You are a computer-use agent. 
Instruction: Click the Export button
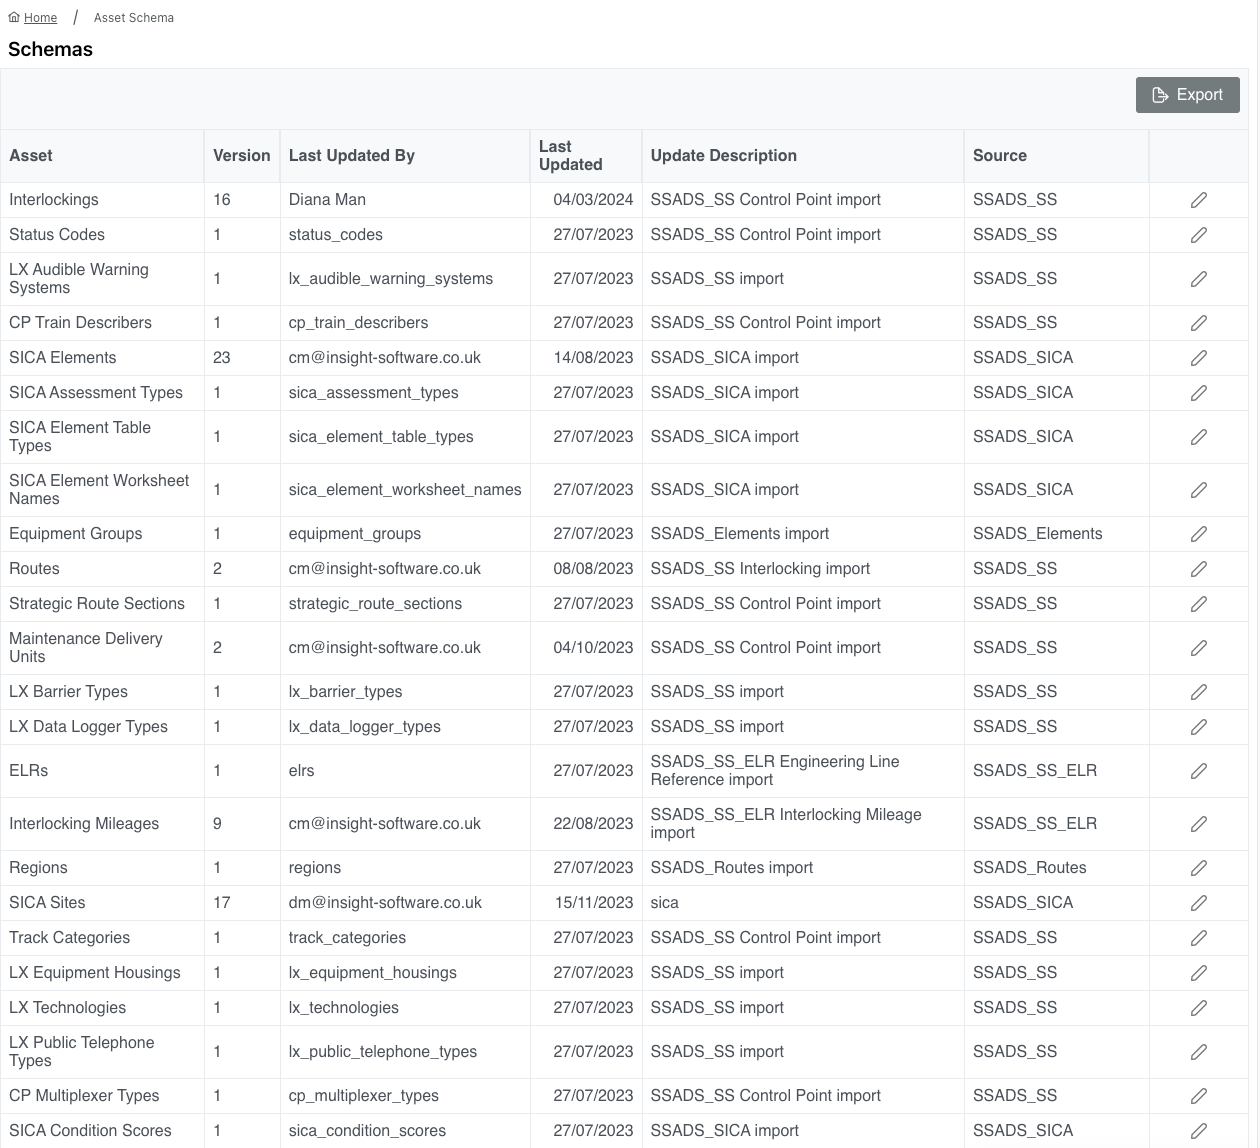coord(1187,95)
